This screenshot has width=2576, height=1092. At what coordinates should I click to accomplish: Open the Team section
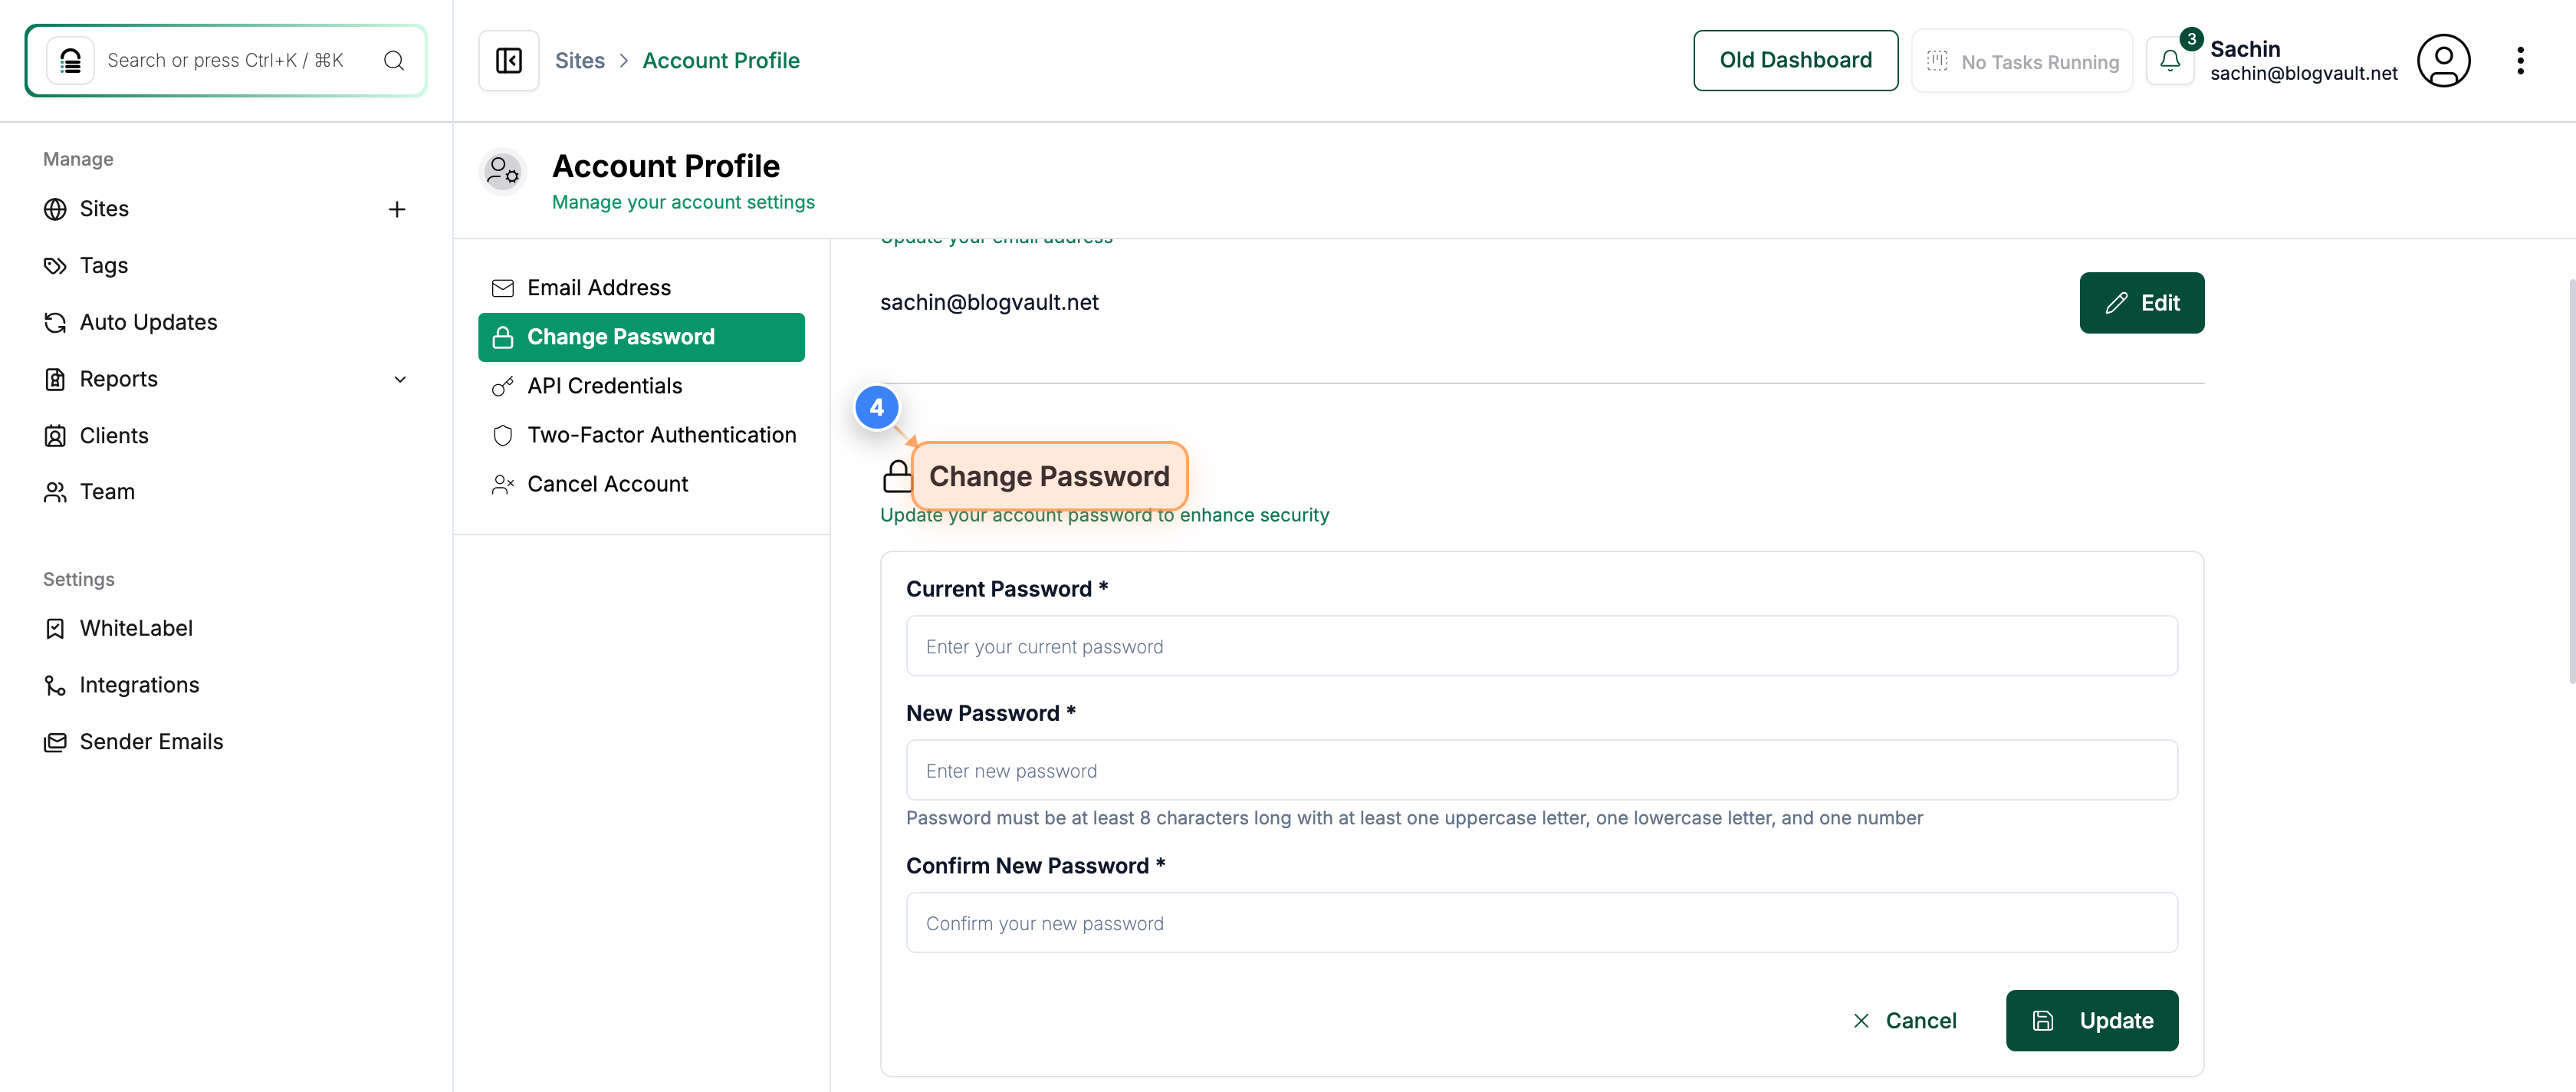(x=107, y=491)
